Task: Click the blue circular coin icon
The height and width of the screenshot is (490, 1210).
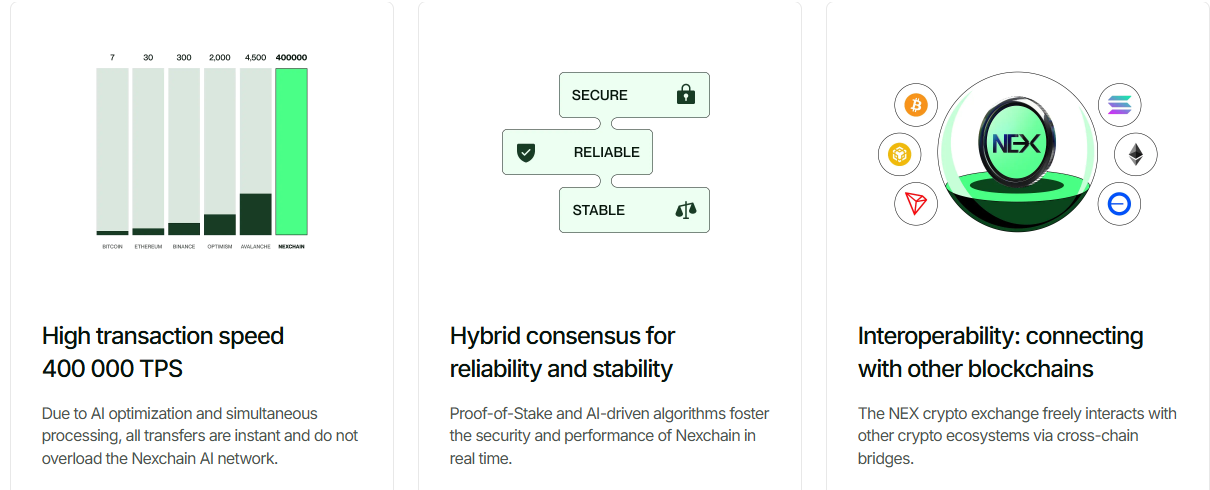Action: pos(1118,204)
